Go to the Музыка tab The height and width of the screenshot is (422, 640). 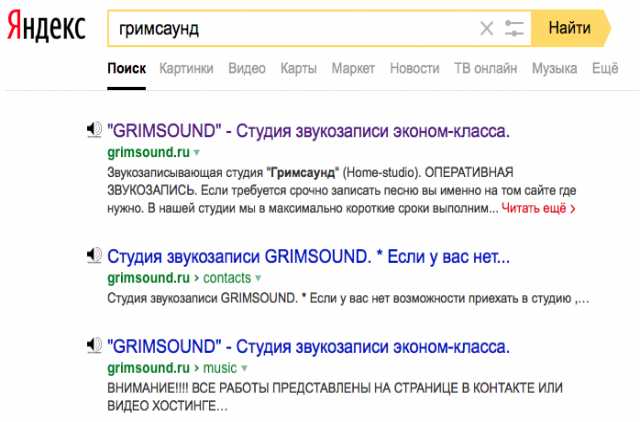point(554,68)
